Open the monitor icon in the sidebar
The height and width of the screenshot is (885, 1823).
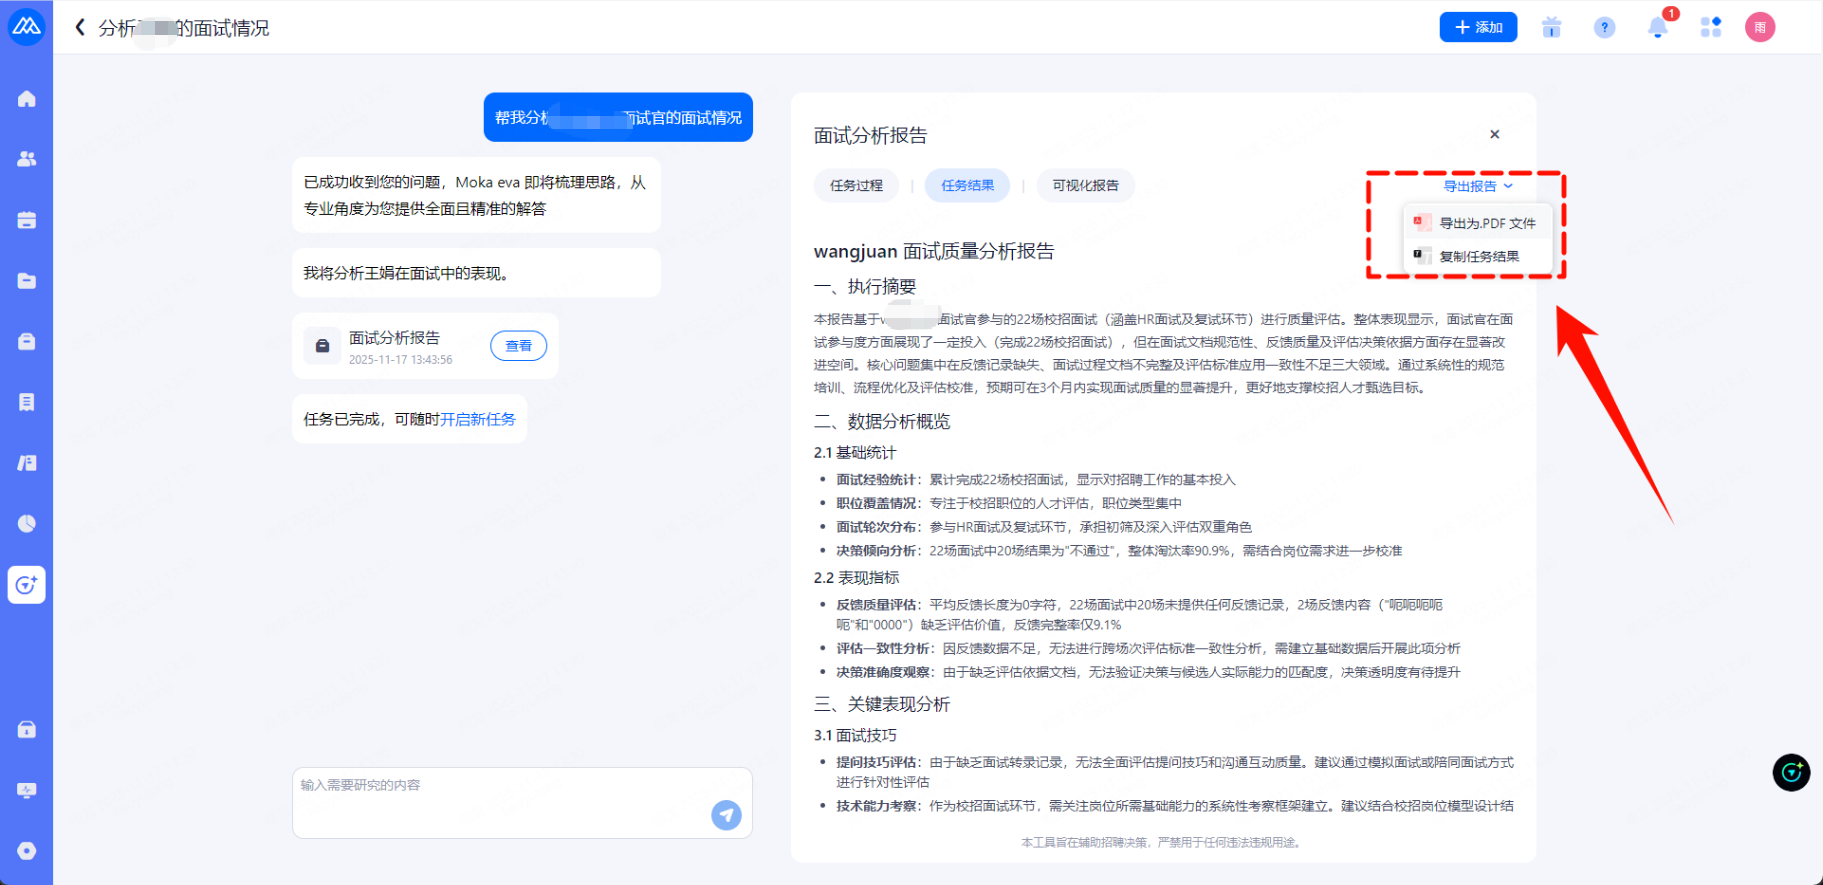pos(27,790)
